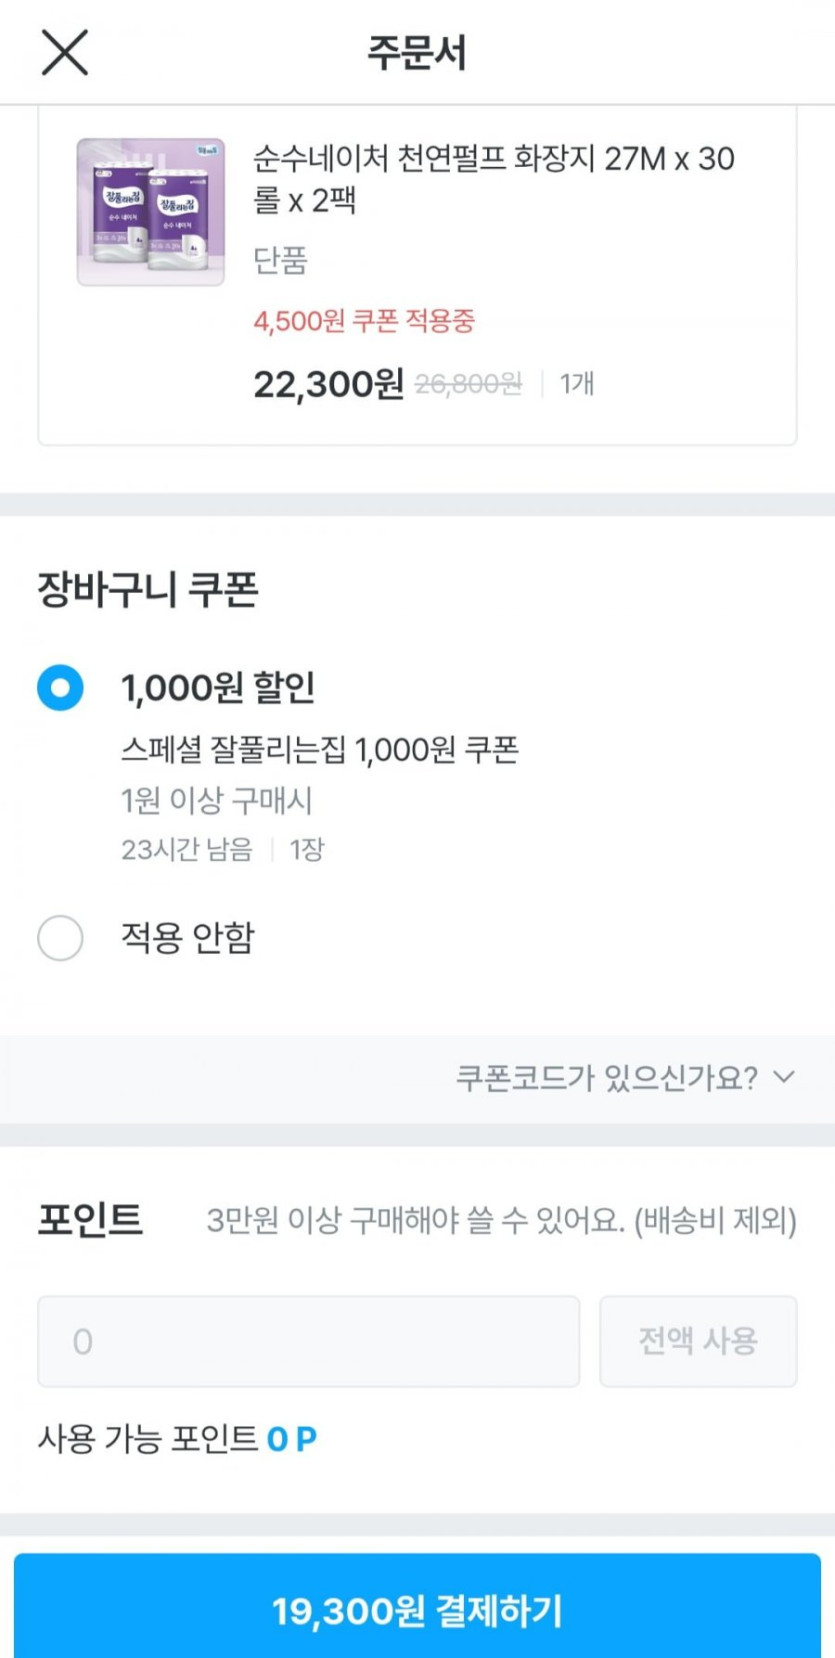Tap the blue 0 P available points value
The height and width of the screenshot is (1658, 835).
click(x=292, y=1439)
